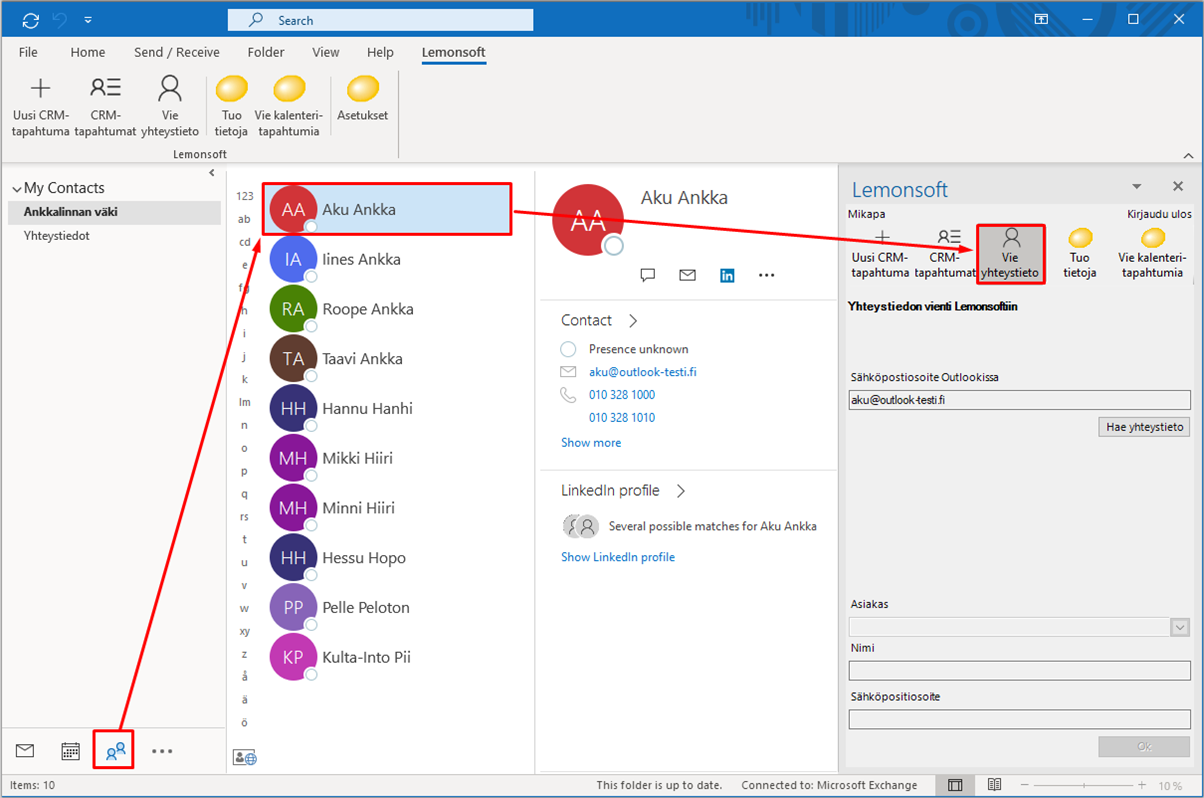The width and height of the screenshot is (1204, 798).
Task: Open Asetukset in the ribbon
Action: coord(362,100)
